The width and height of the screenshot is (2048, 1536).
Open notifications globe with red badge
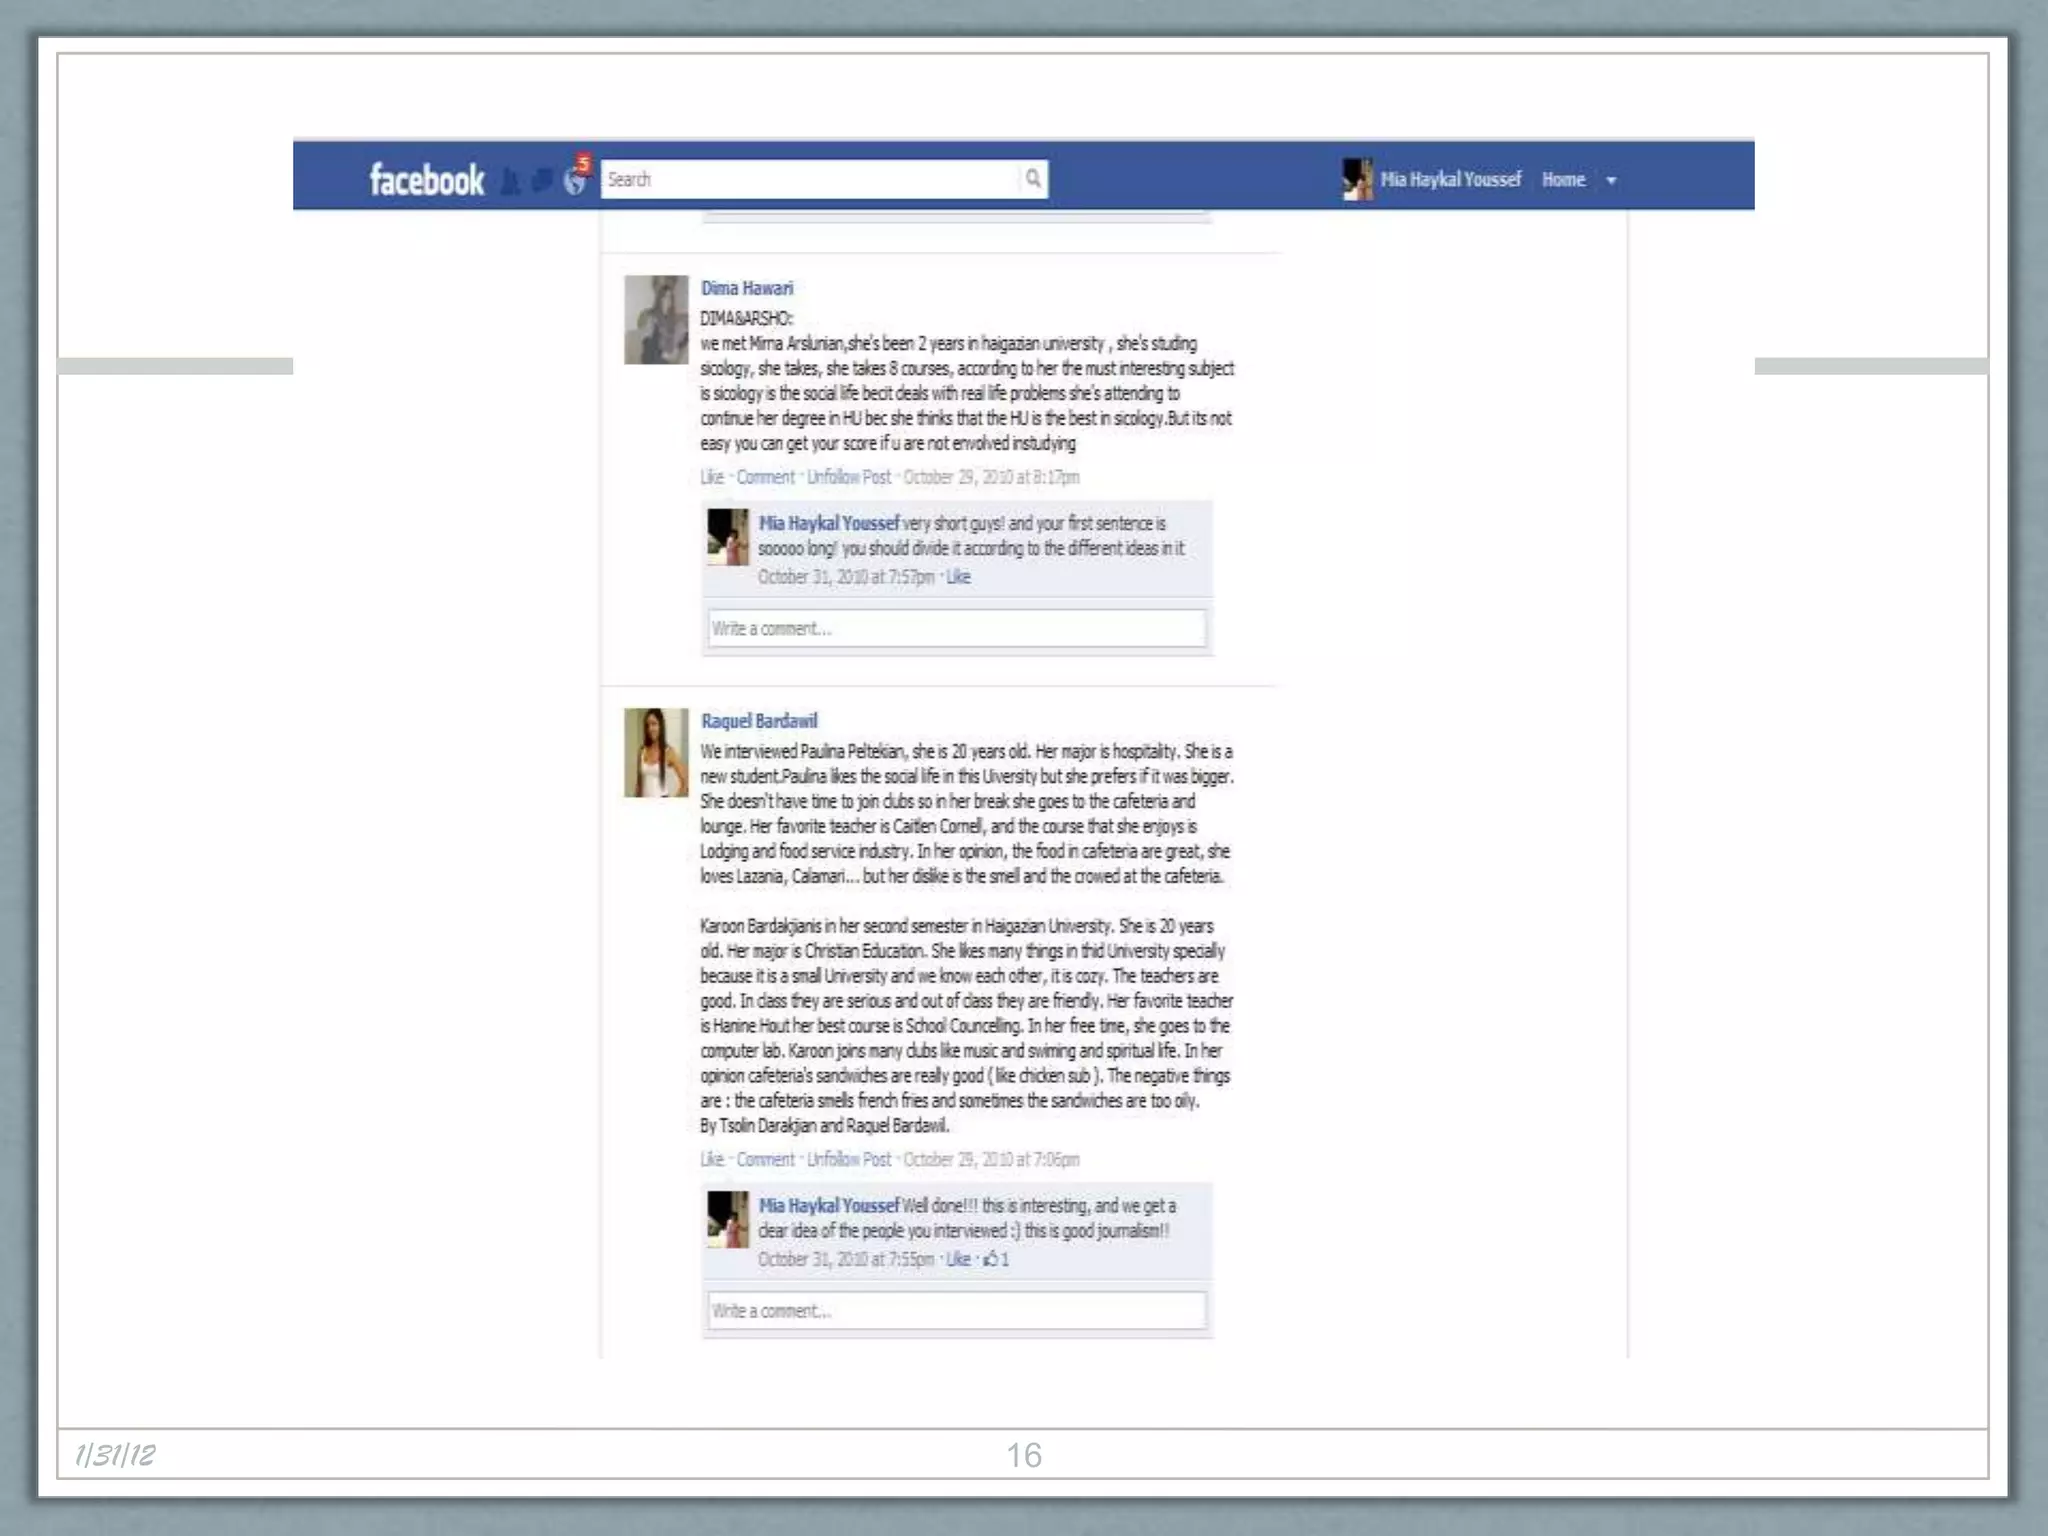(575, 180)
